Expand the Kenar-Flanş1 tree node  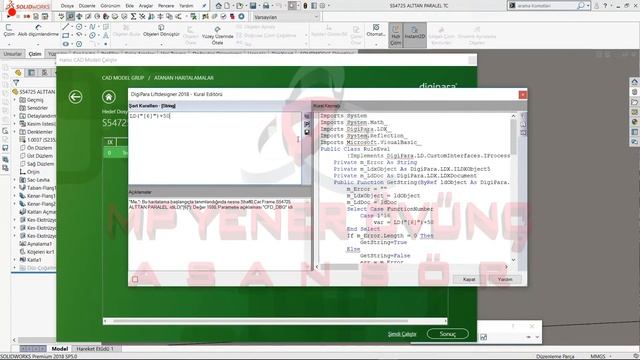point(15,196)
